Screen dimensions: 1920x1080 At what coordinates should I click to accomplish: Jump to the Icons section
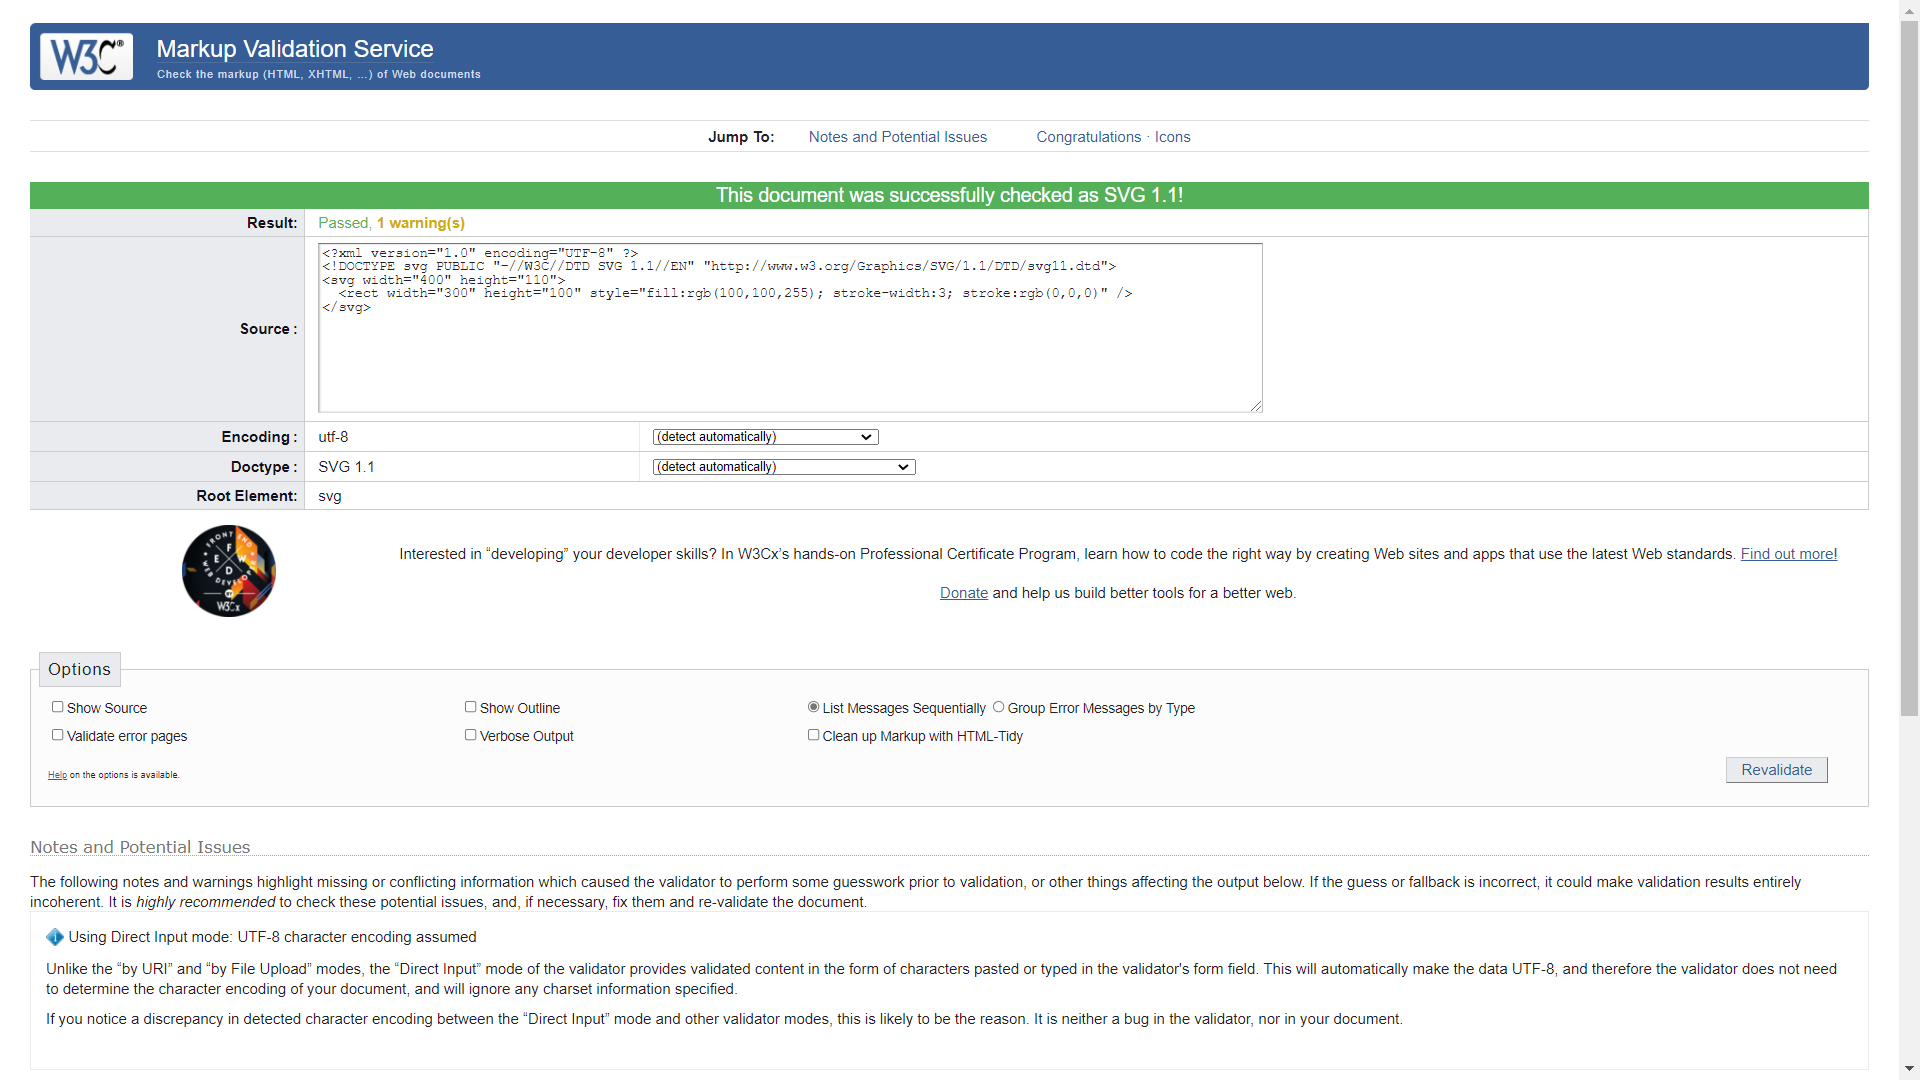1173,137
